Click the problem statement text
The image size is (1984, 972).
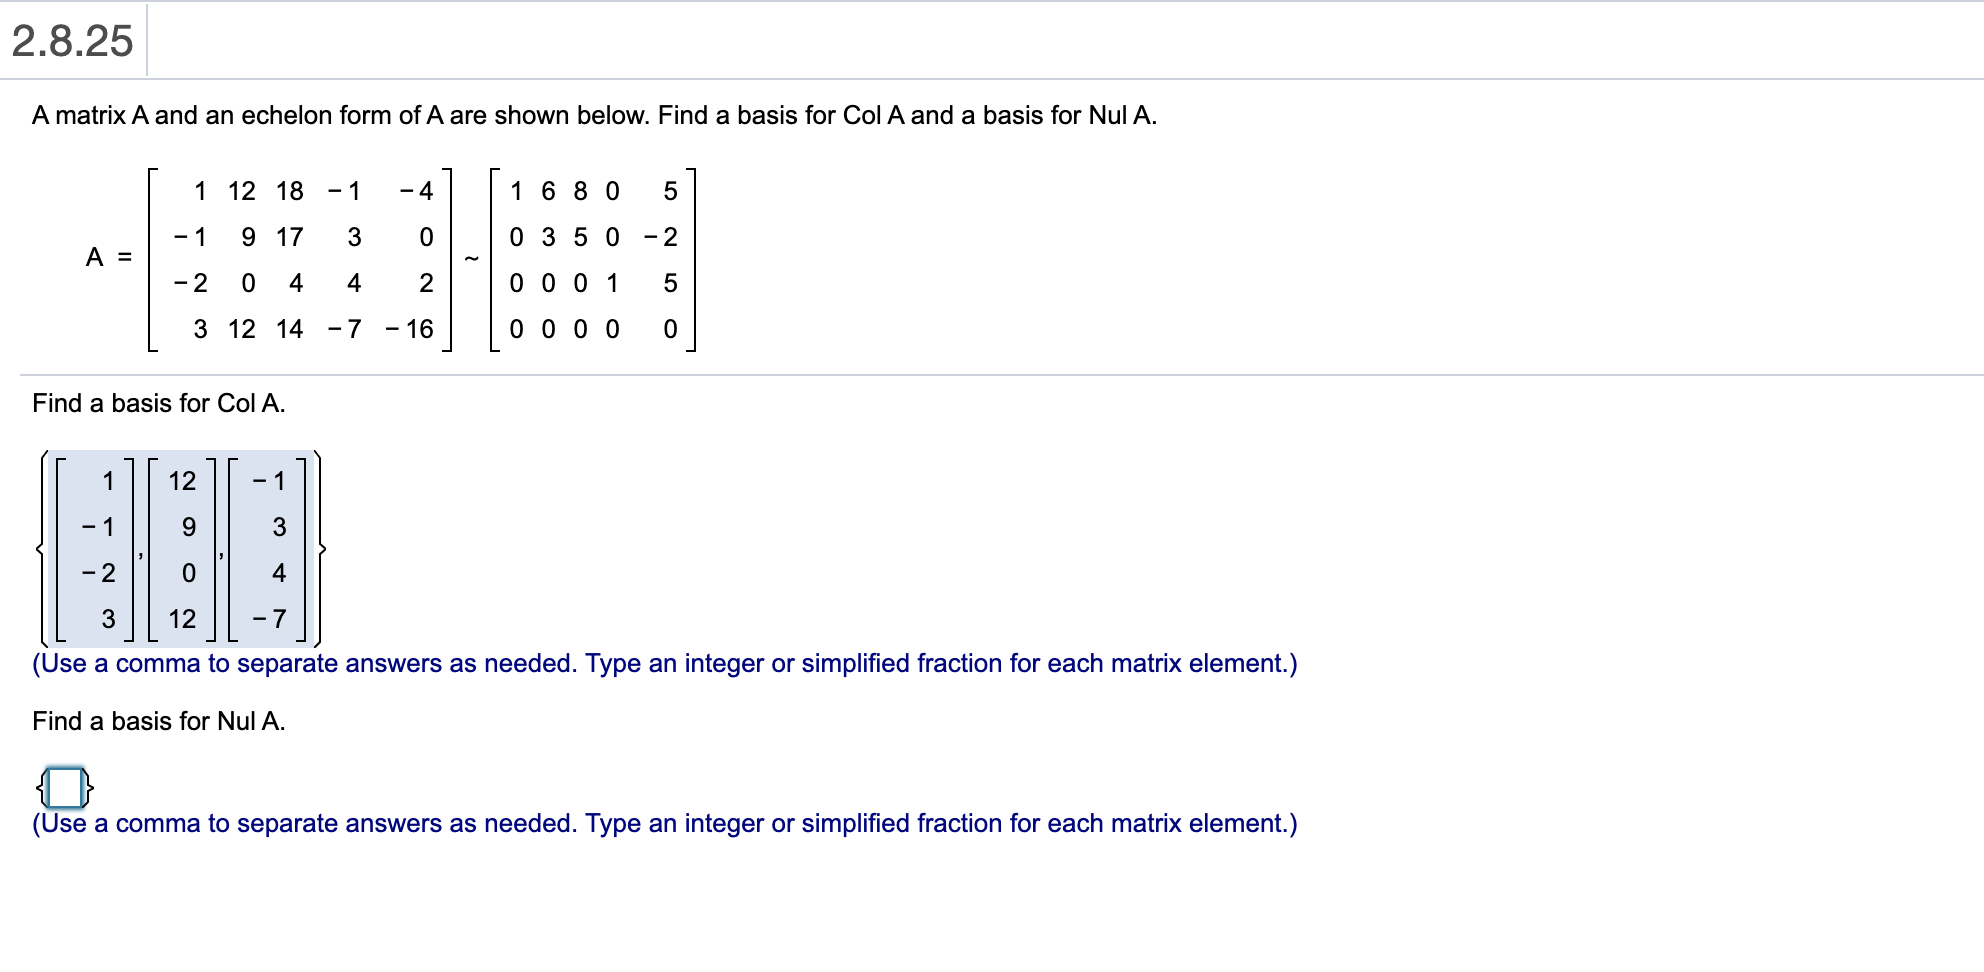pos(595,114)
